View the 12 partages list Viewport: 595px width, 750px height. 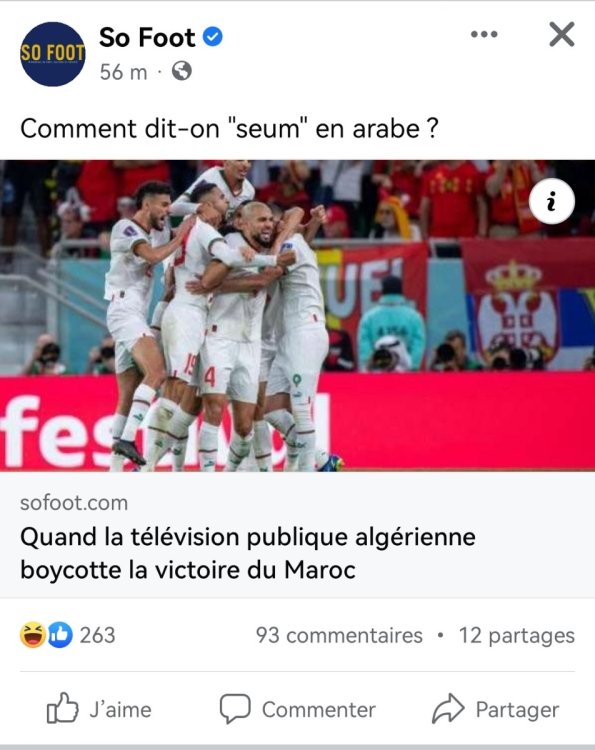coord(517,636)
